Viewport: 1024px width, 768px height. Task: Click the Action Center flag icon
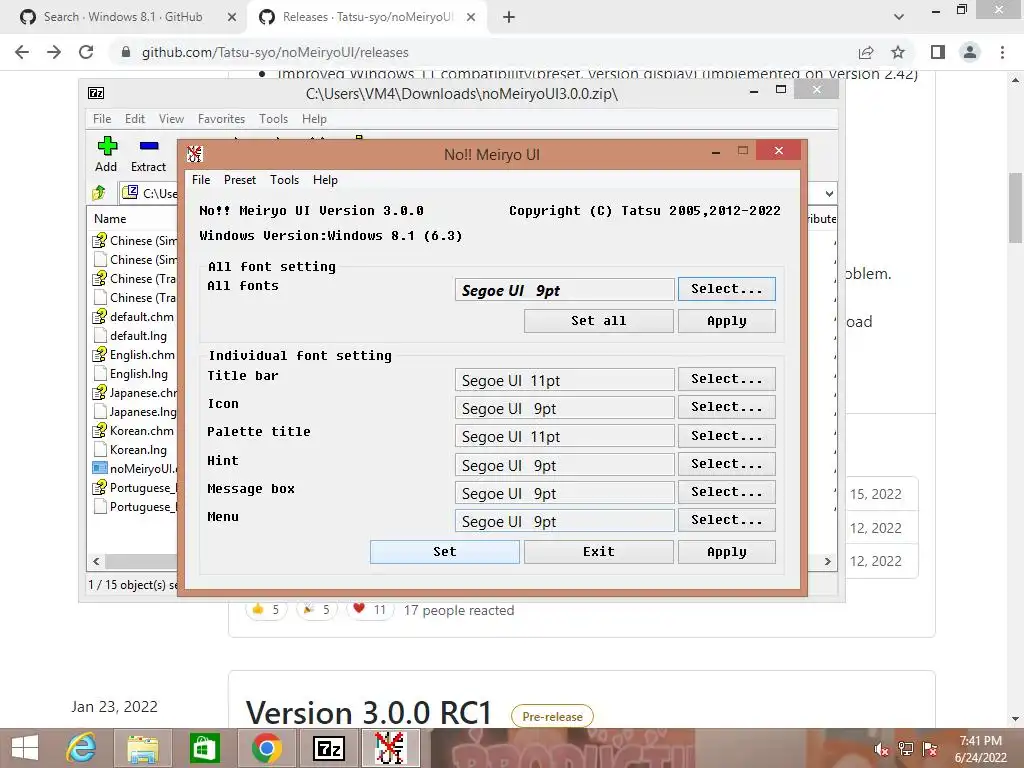tap(930, 749)
